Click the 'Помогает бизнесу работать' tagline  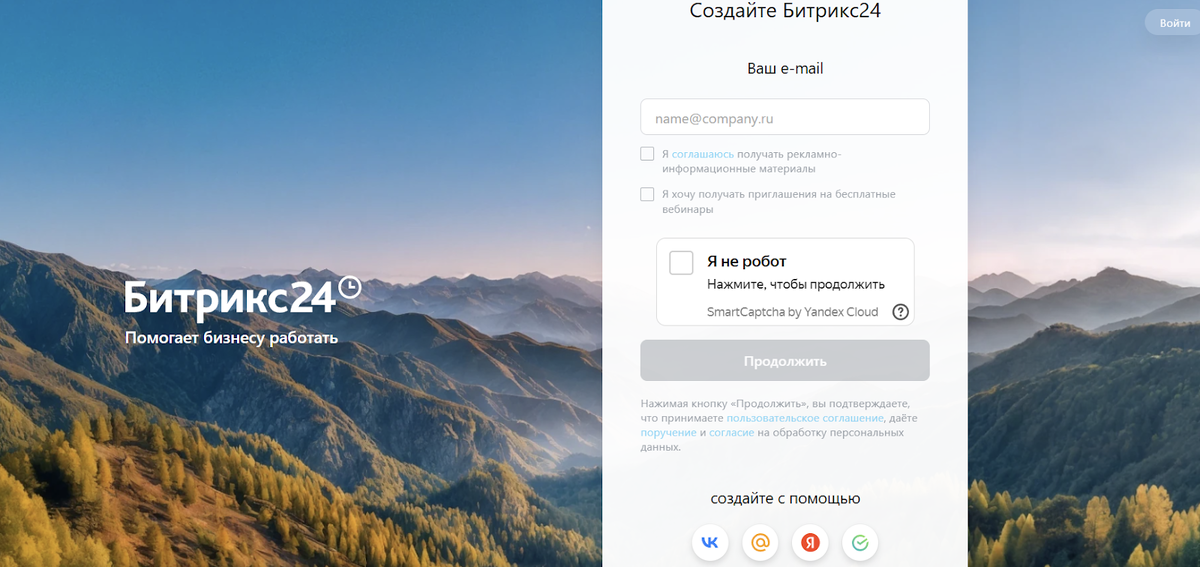click(232, 338)
